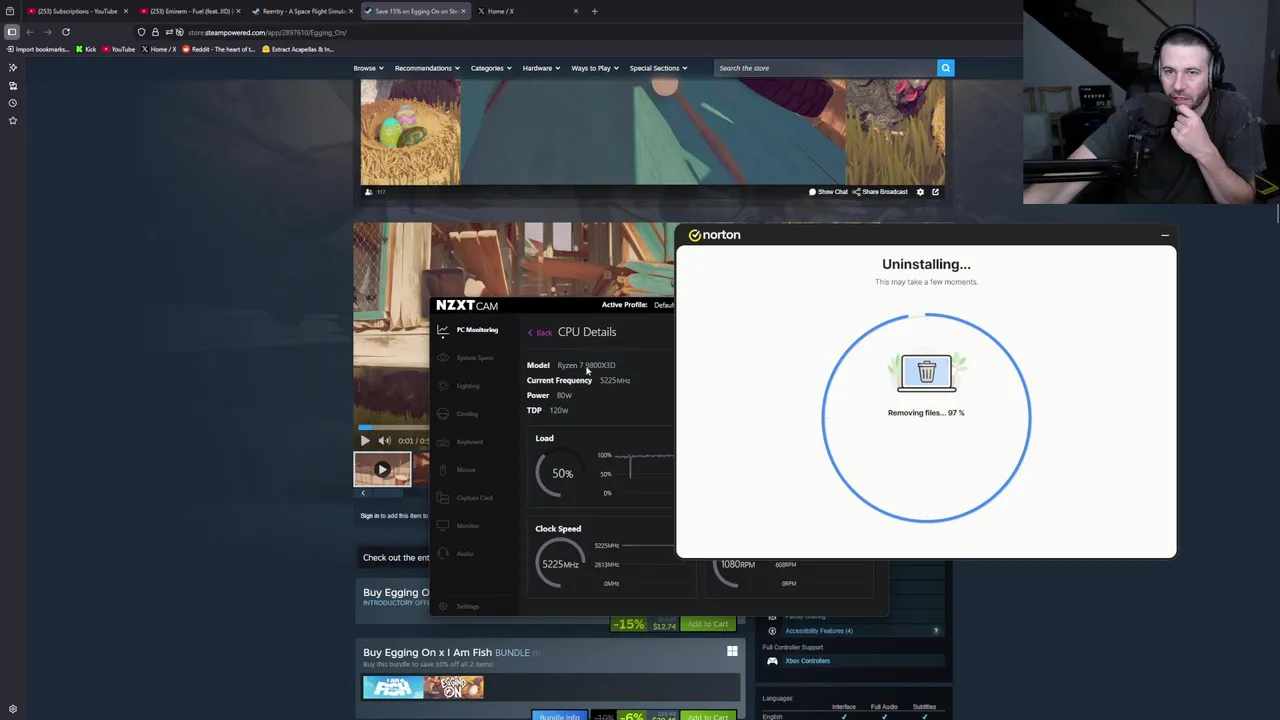Expand the Categories dropdown

click(491, 68)
